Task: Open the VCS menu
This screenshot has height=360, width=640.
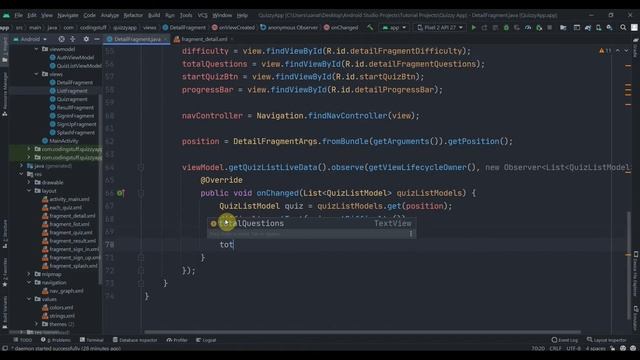Action: coord(202,15)
